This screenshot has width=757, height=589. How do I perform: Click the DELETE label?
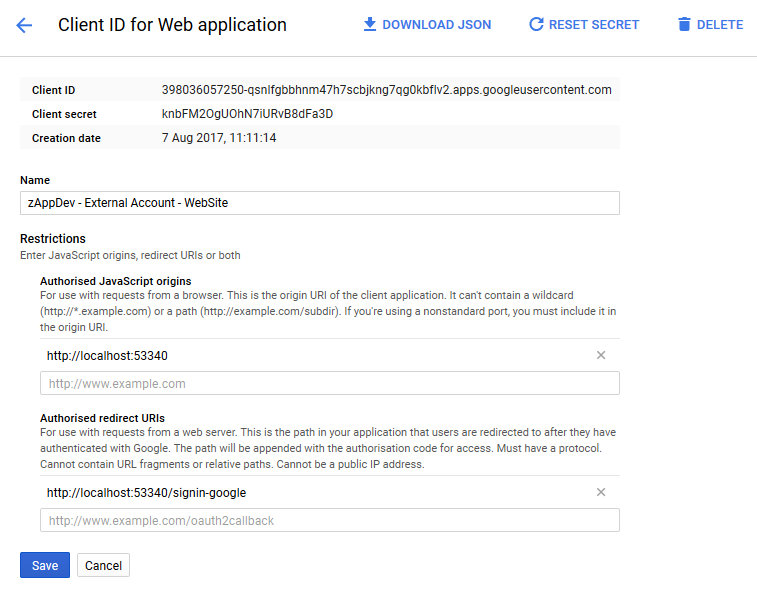pos(720,25)
